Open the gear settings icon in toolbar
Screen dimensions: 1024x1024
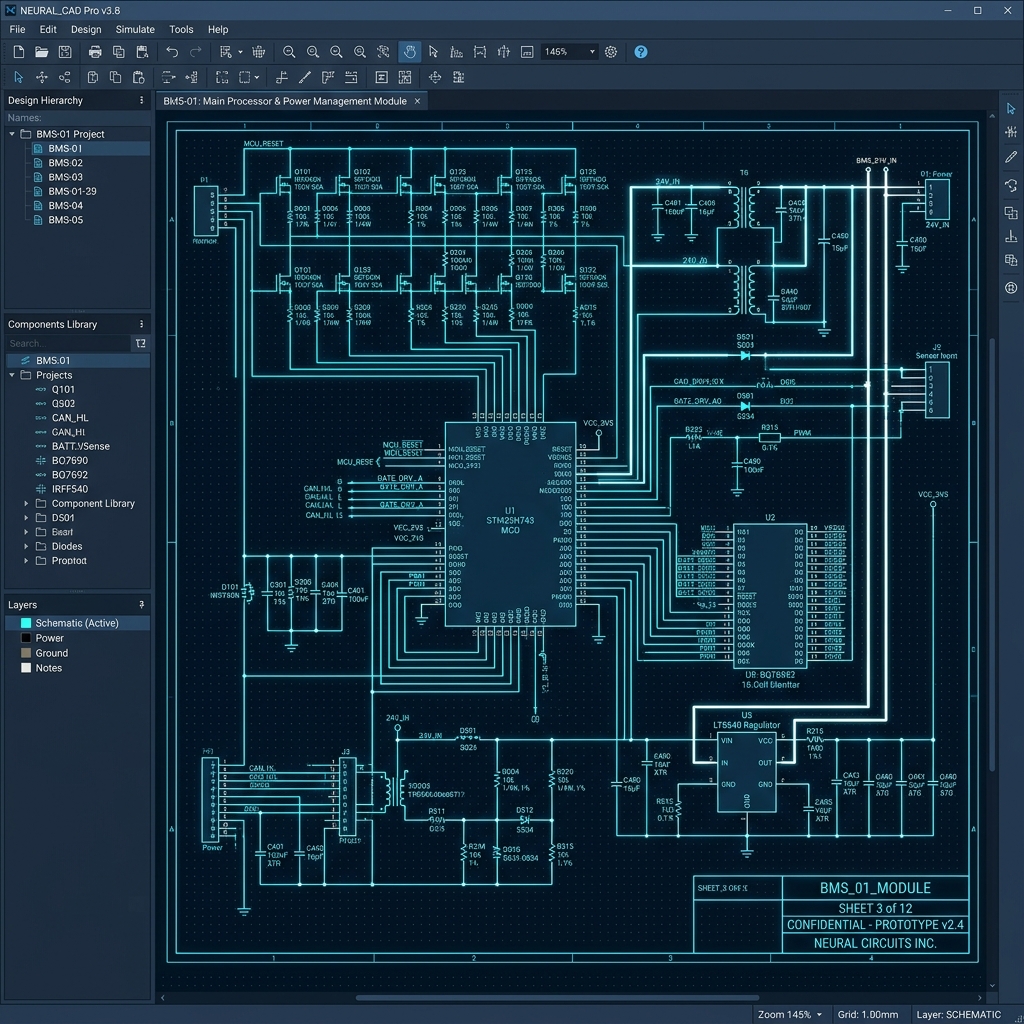point(611,52)
